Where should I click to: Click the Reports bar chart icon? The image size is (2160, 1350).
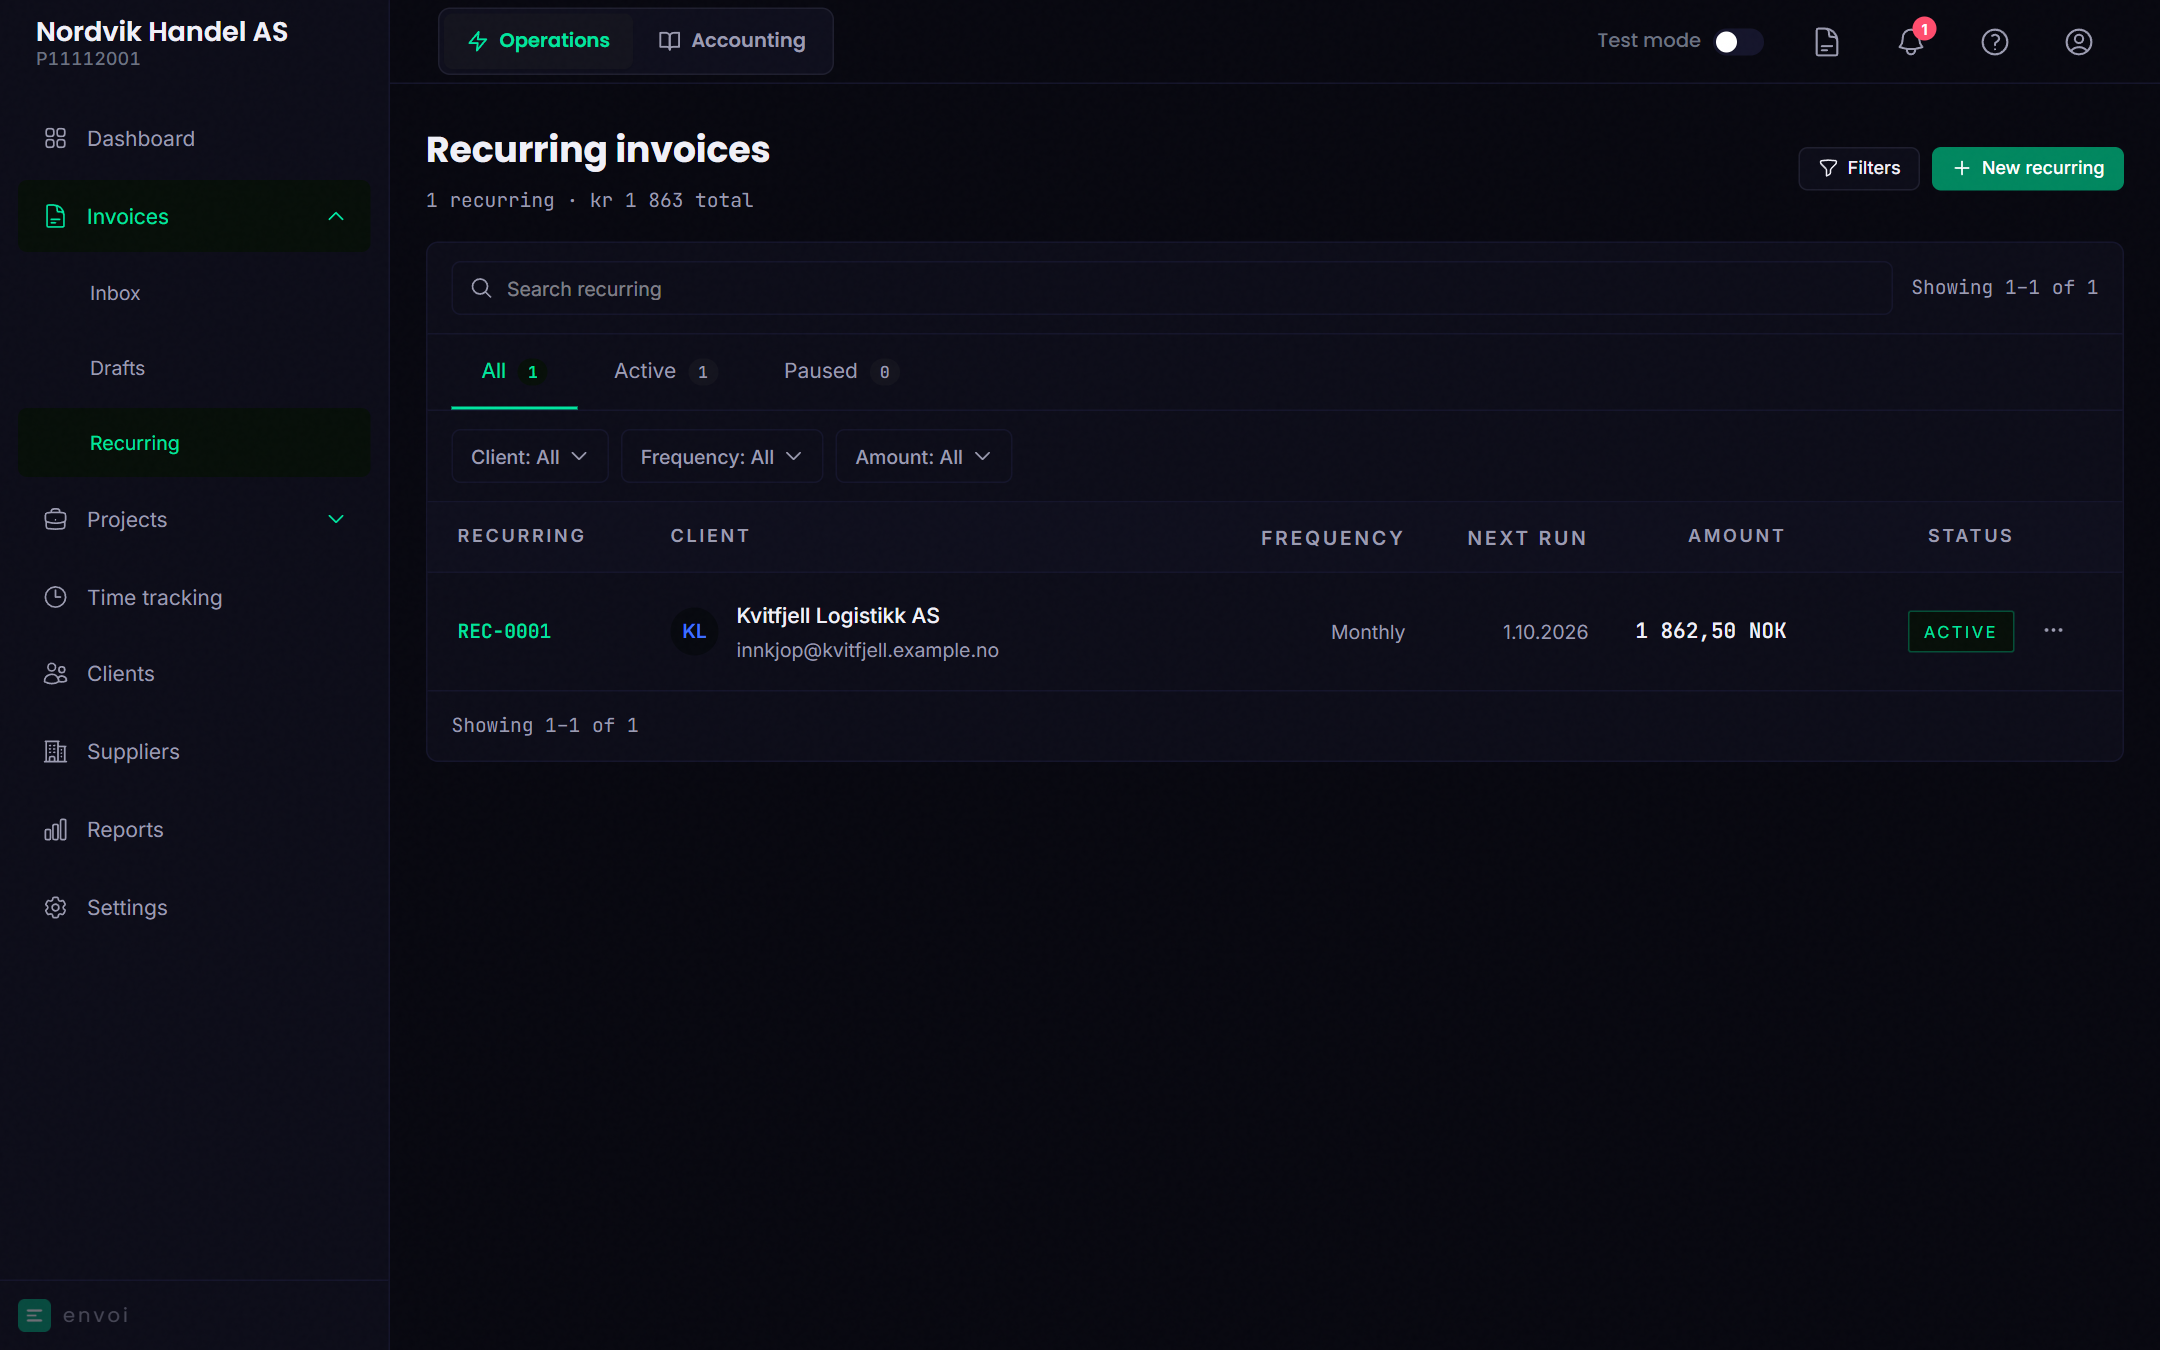[x=55, y=830]
